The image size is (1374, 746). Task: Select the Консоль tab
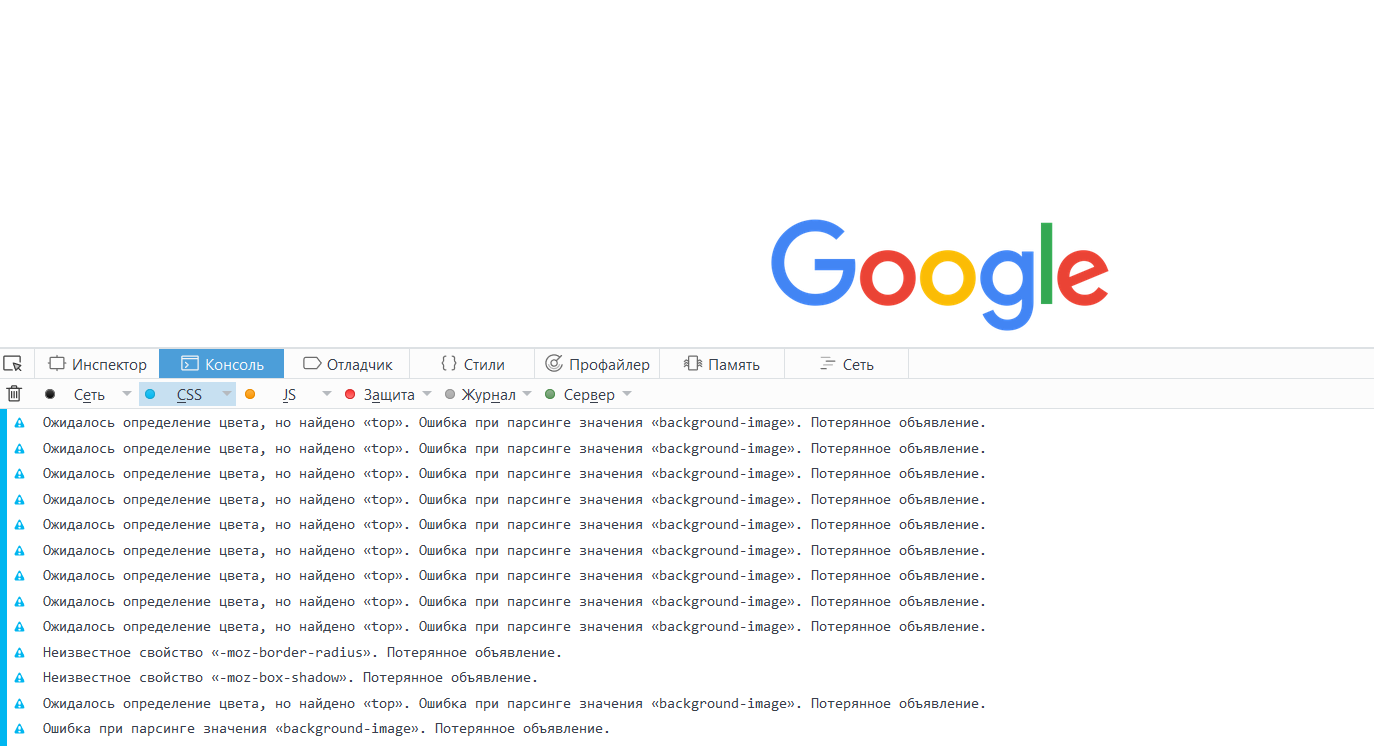(222, 364)
